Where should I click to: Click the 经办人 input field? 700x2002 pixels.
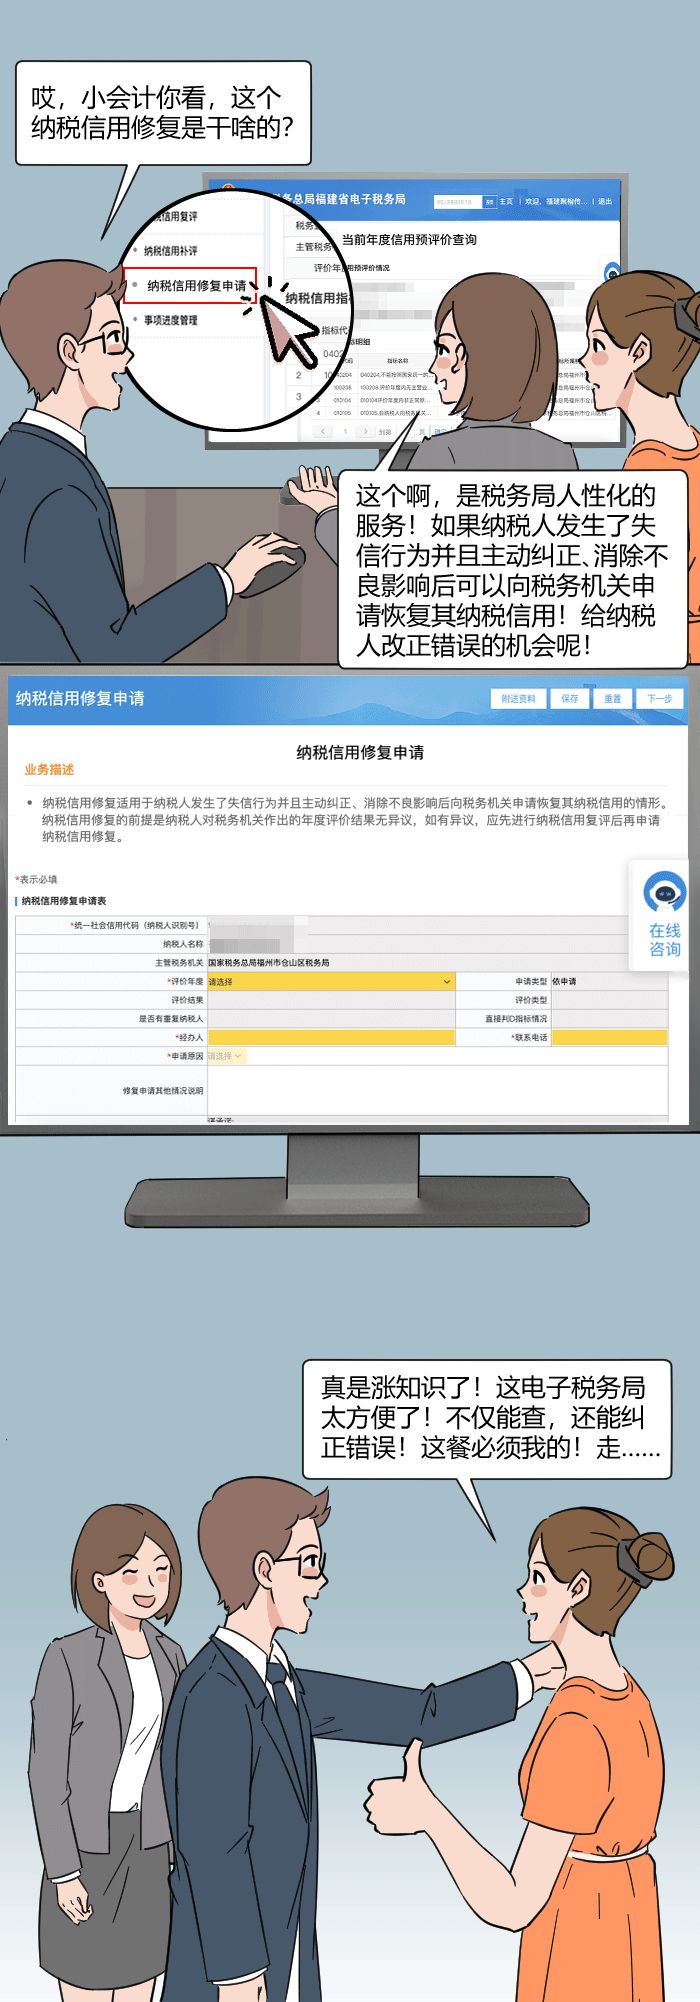pos(330,1037)
